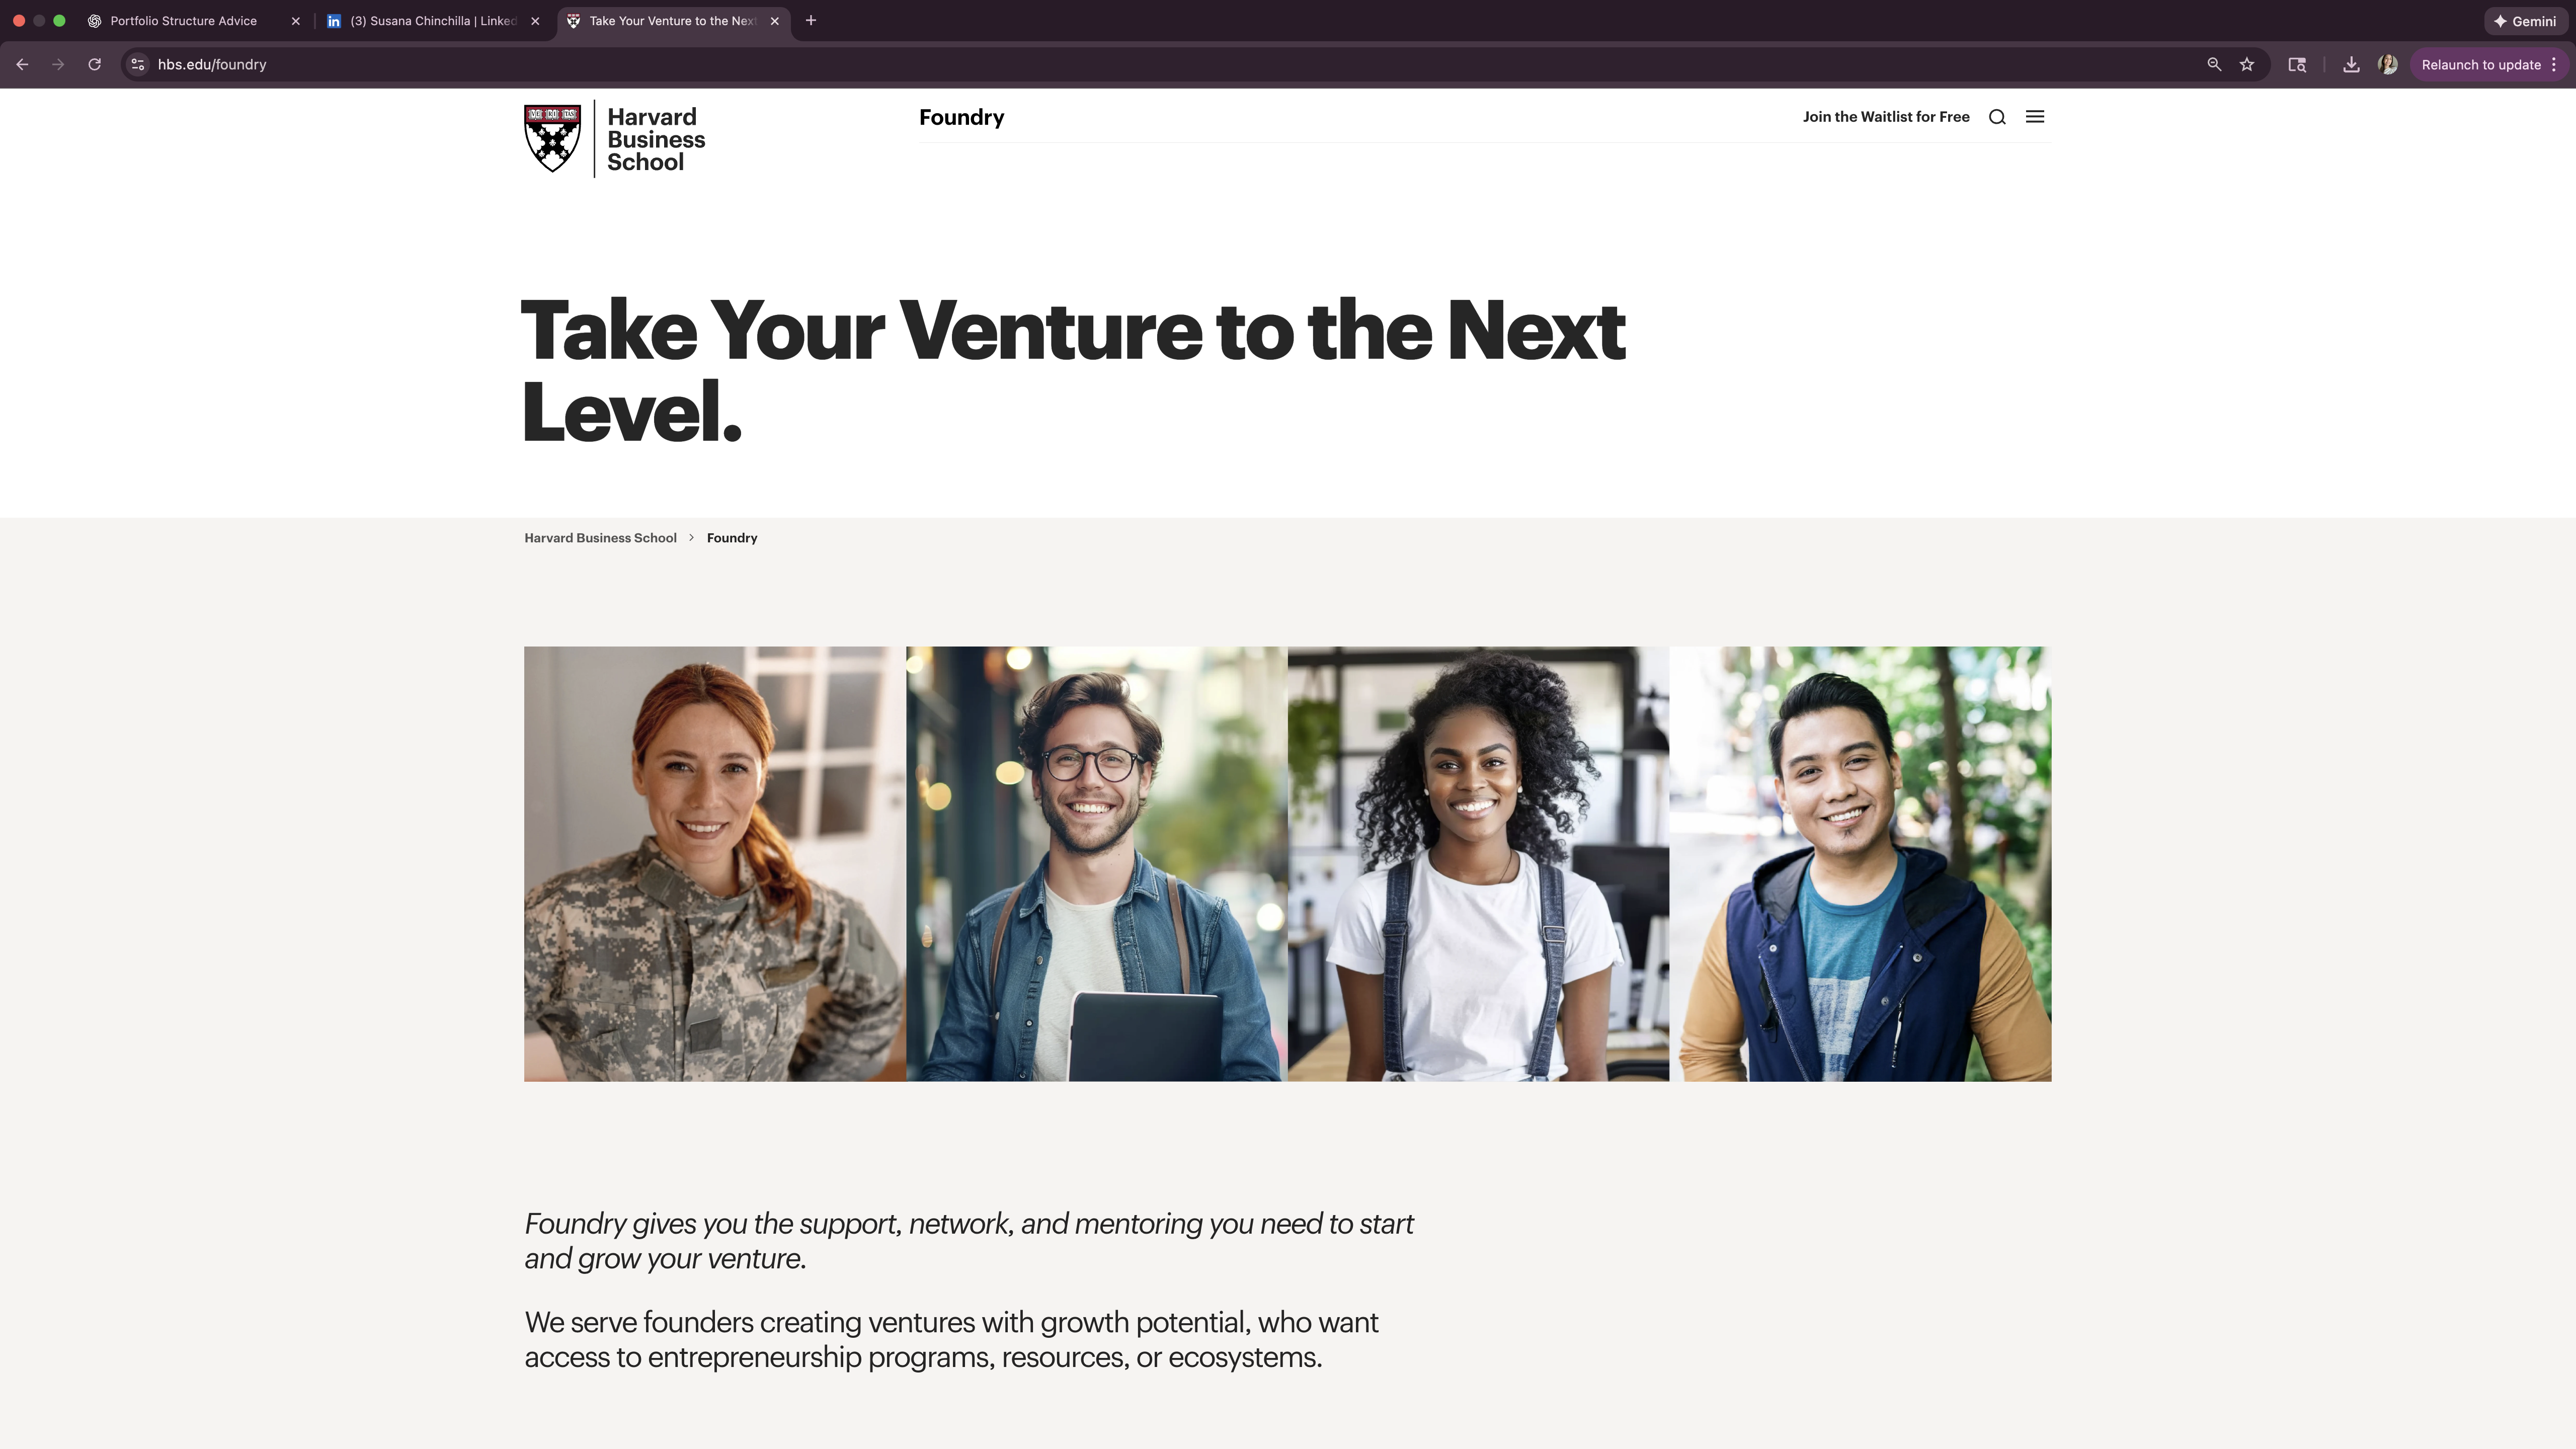
Task: Bookmark this page with star icon
Action: (x=2247, y=65)
